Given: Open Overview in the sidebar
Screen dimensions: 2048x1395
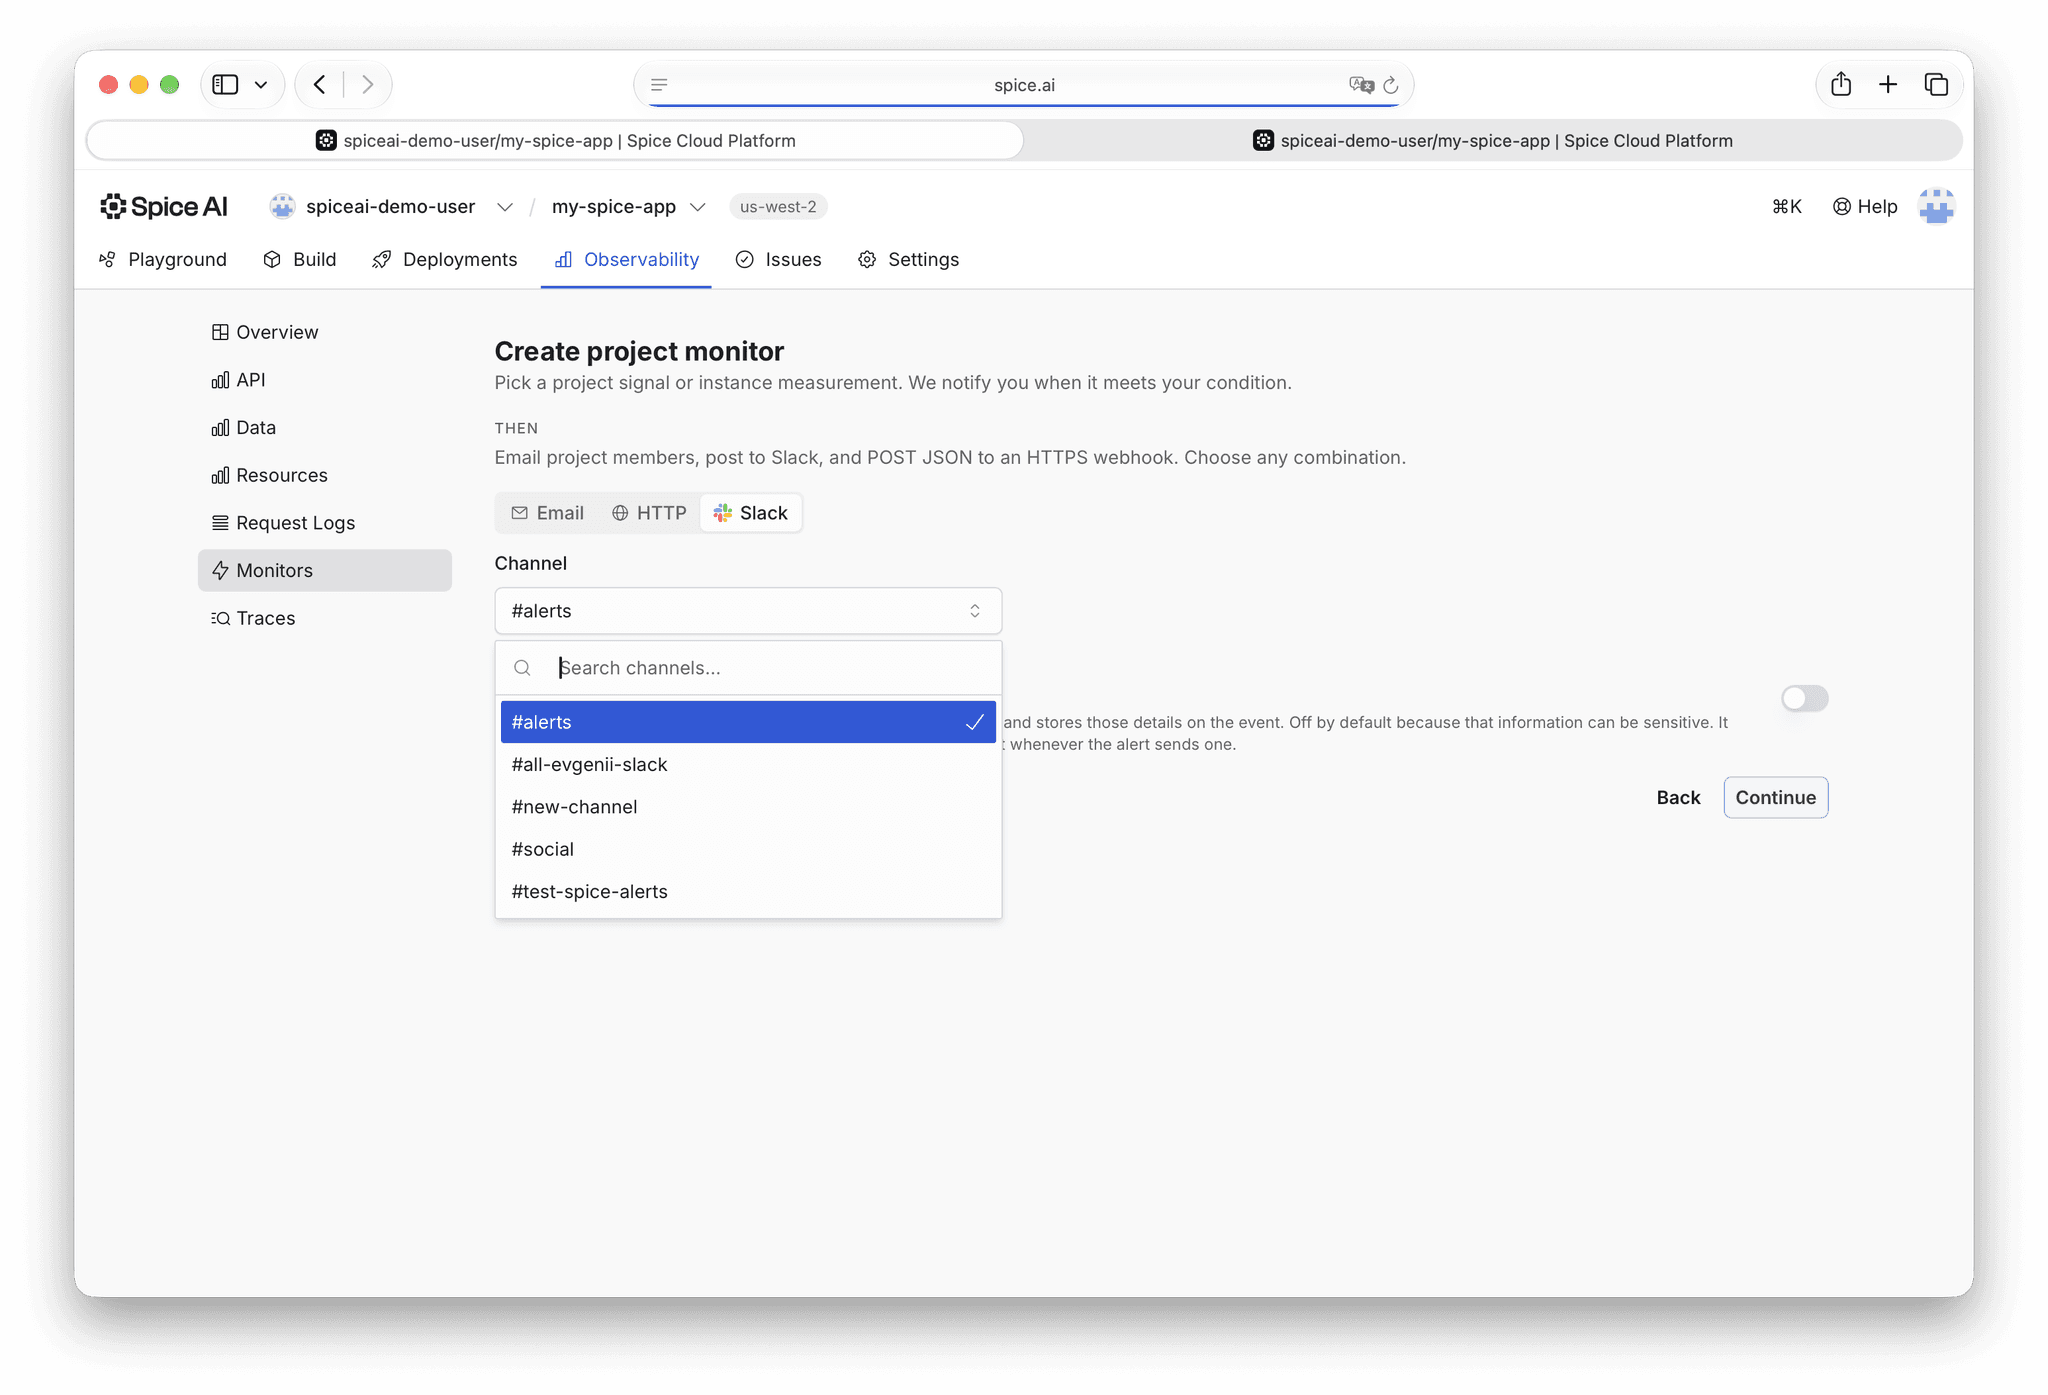Looking at the screenshot, I should (325, 332).
